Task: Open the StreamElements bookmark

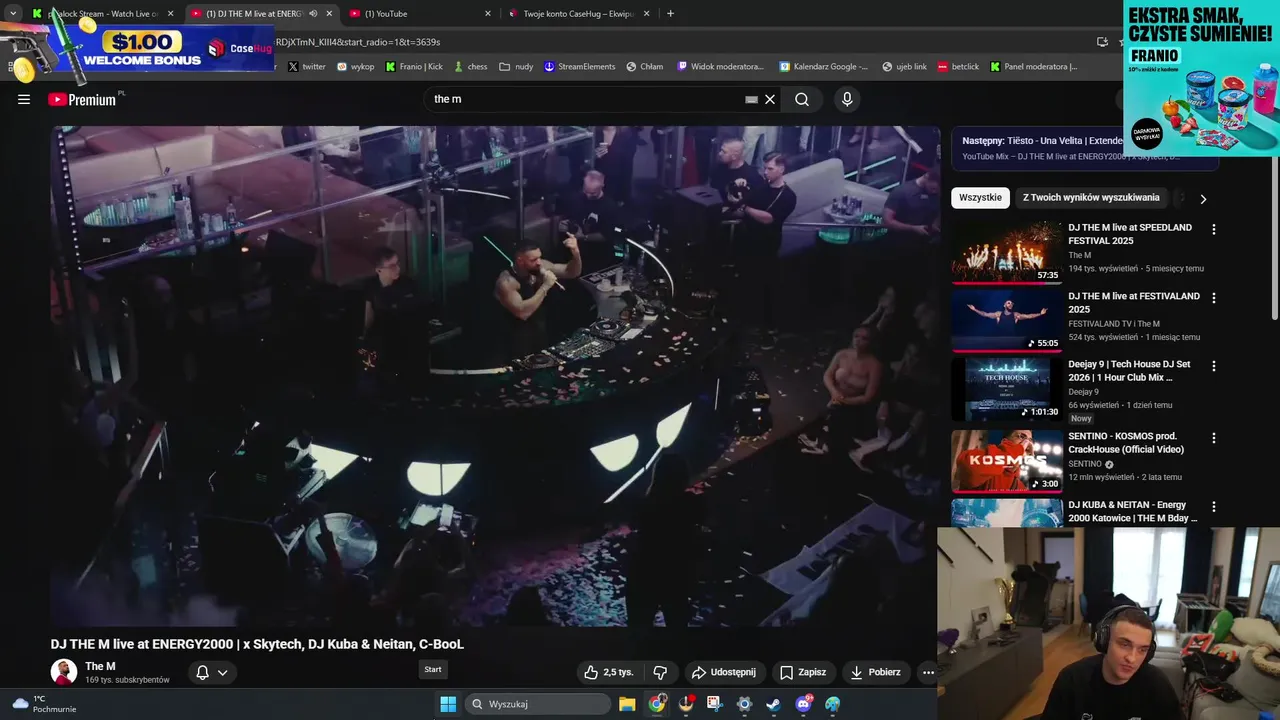Action: coord(579,67)
